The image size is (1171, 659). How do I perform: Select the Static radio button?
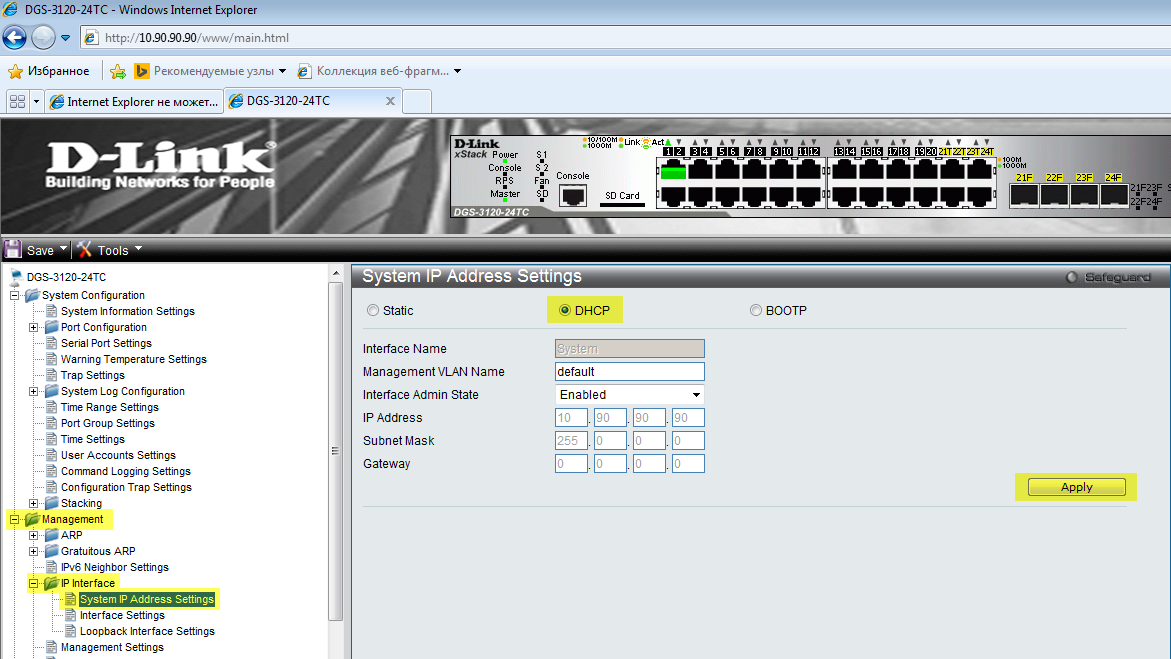click(373, 311)
